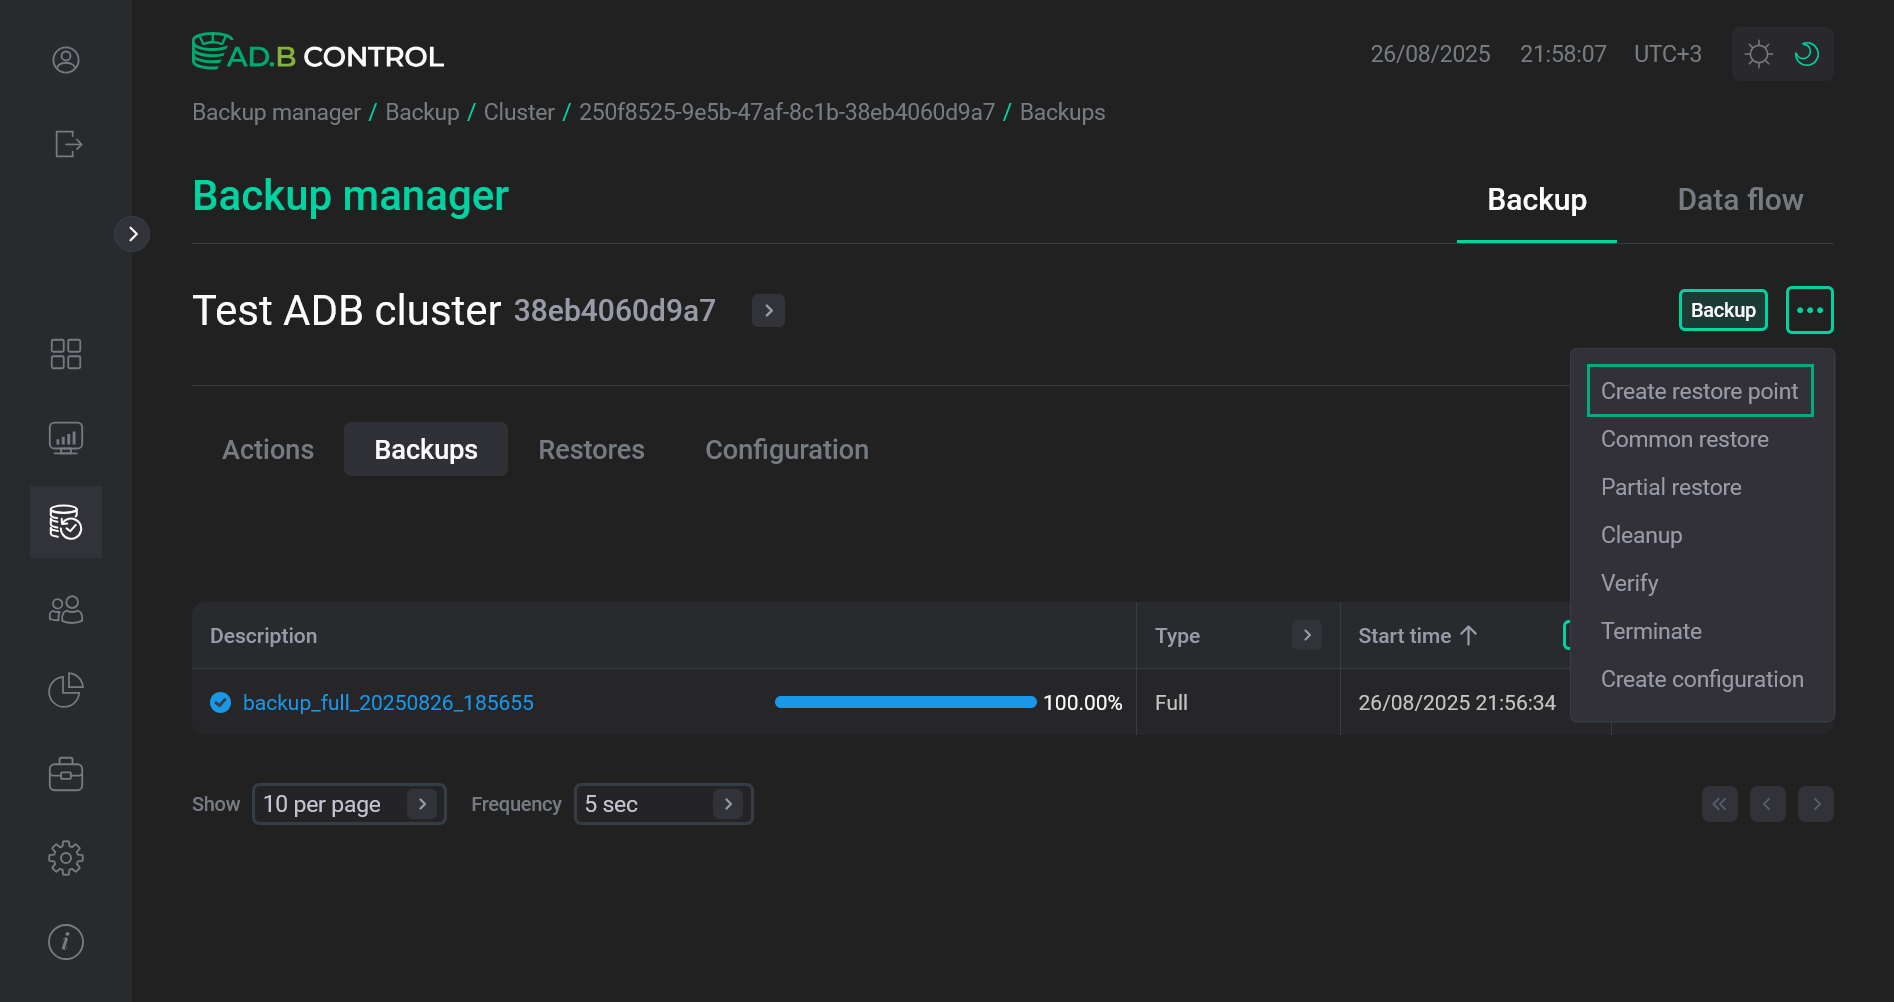Switch to light theme with sun icon
This screenshot has width=1894, height=1002.
1758,54
